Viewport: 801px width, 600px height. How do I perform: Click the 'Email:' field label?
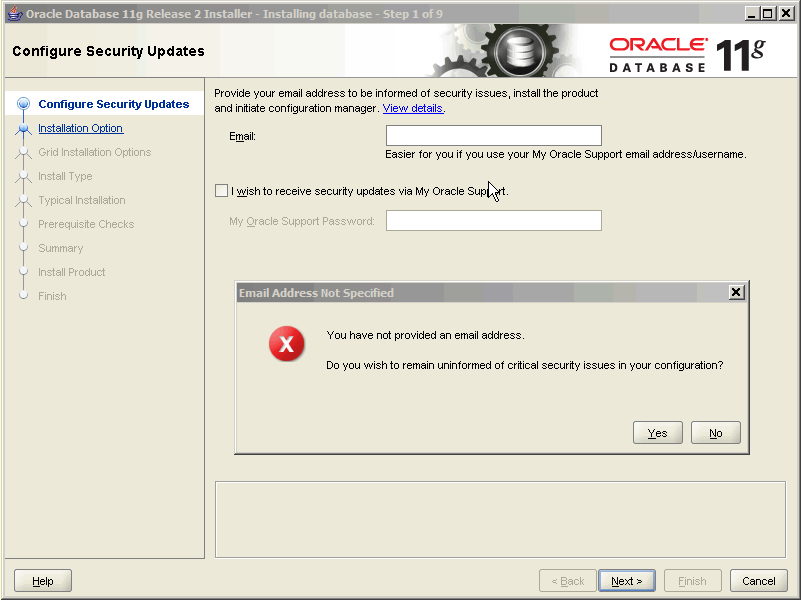[x=242, y=136]
